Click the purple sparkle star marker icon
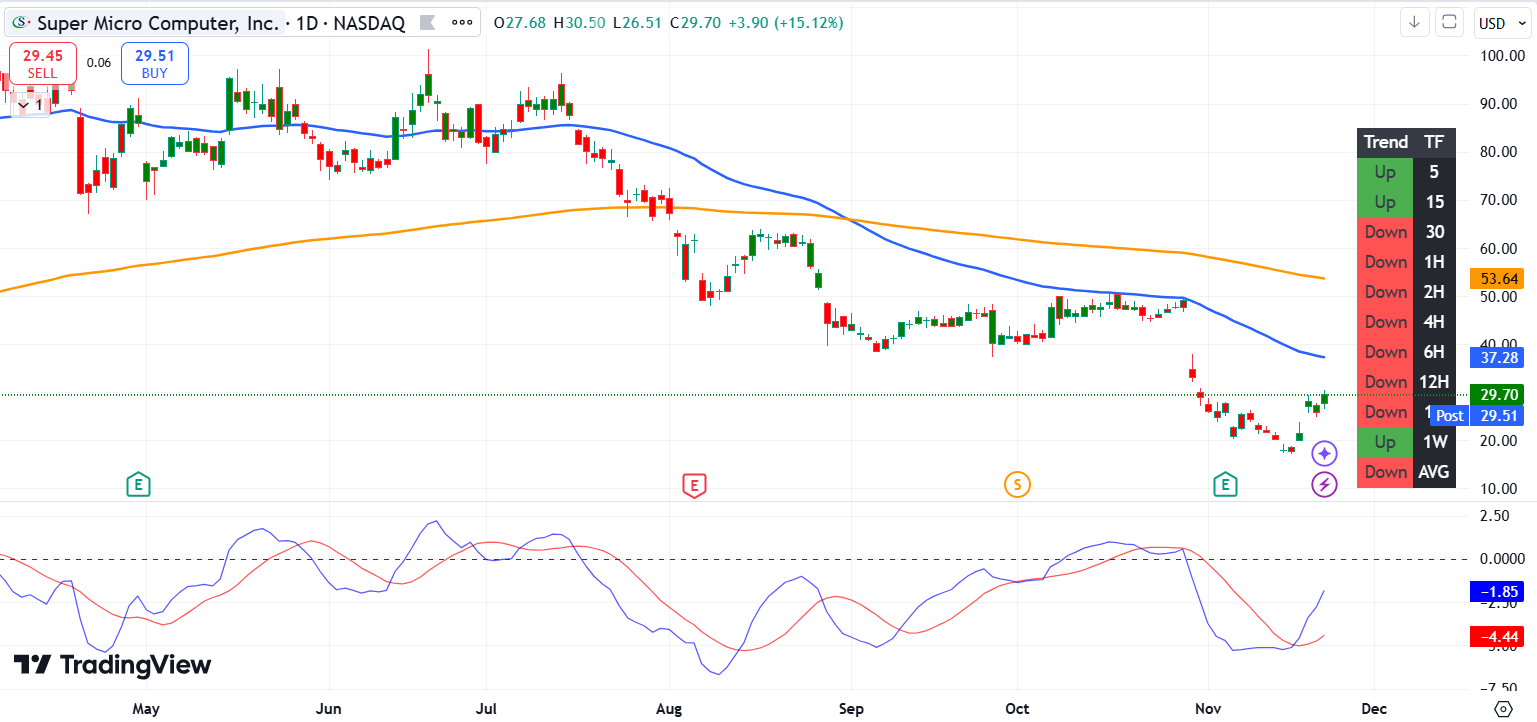The height and width of the screenshot is (722, 1537). pyautogui.click(x=1324, y=454)
